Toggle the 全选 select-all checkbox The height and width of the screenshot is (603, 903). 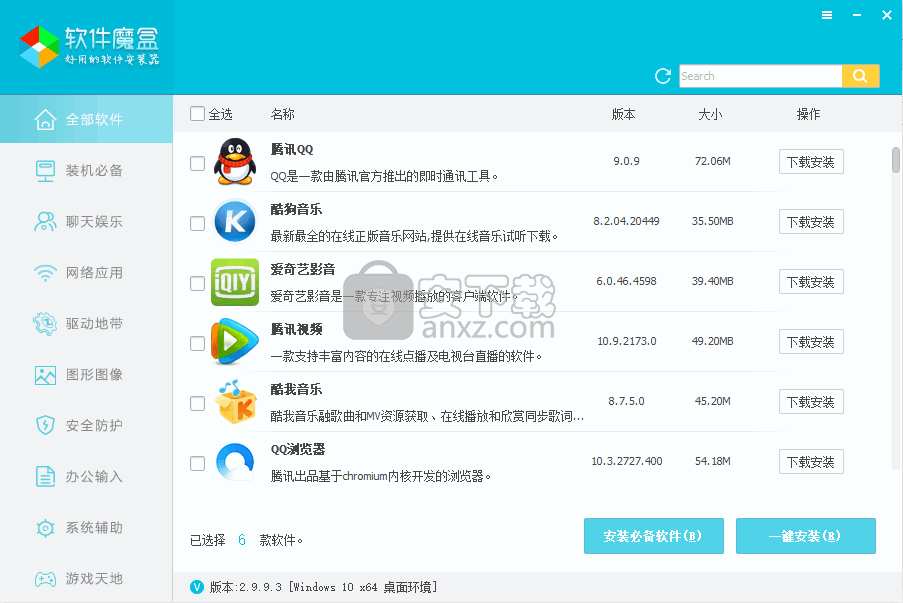[x=198, y=113]
